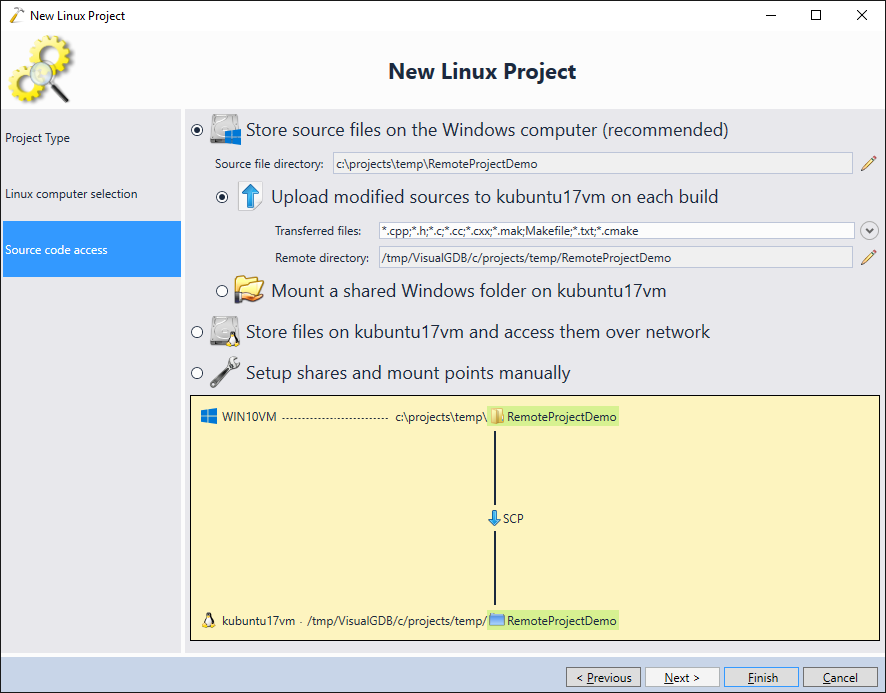Maximize the New Linux Project window
The height and width of the screenshot is (693, 886).
[x=816, y=15]
